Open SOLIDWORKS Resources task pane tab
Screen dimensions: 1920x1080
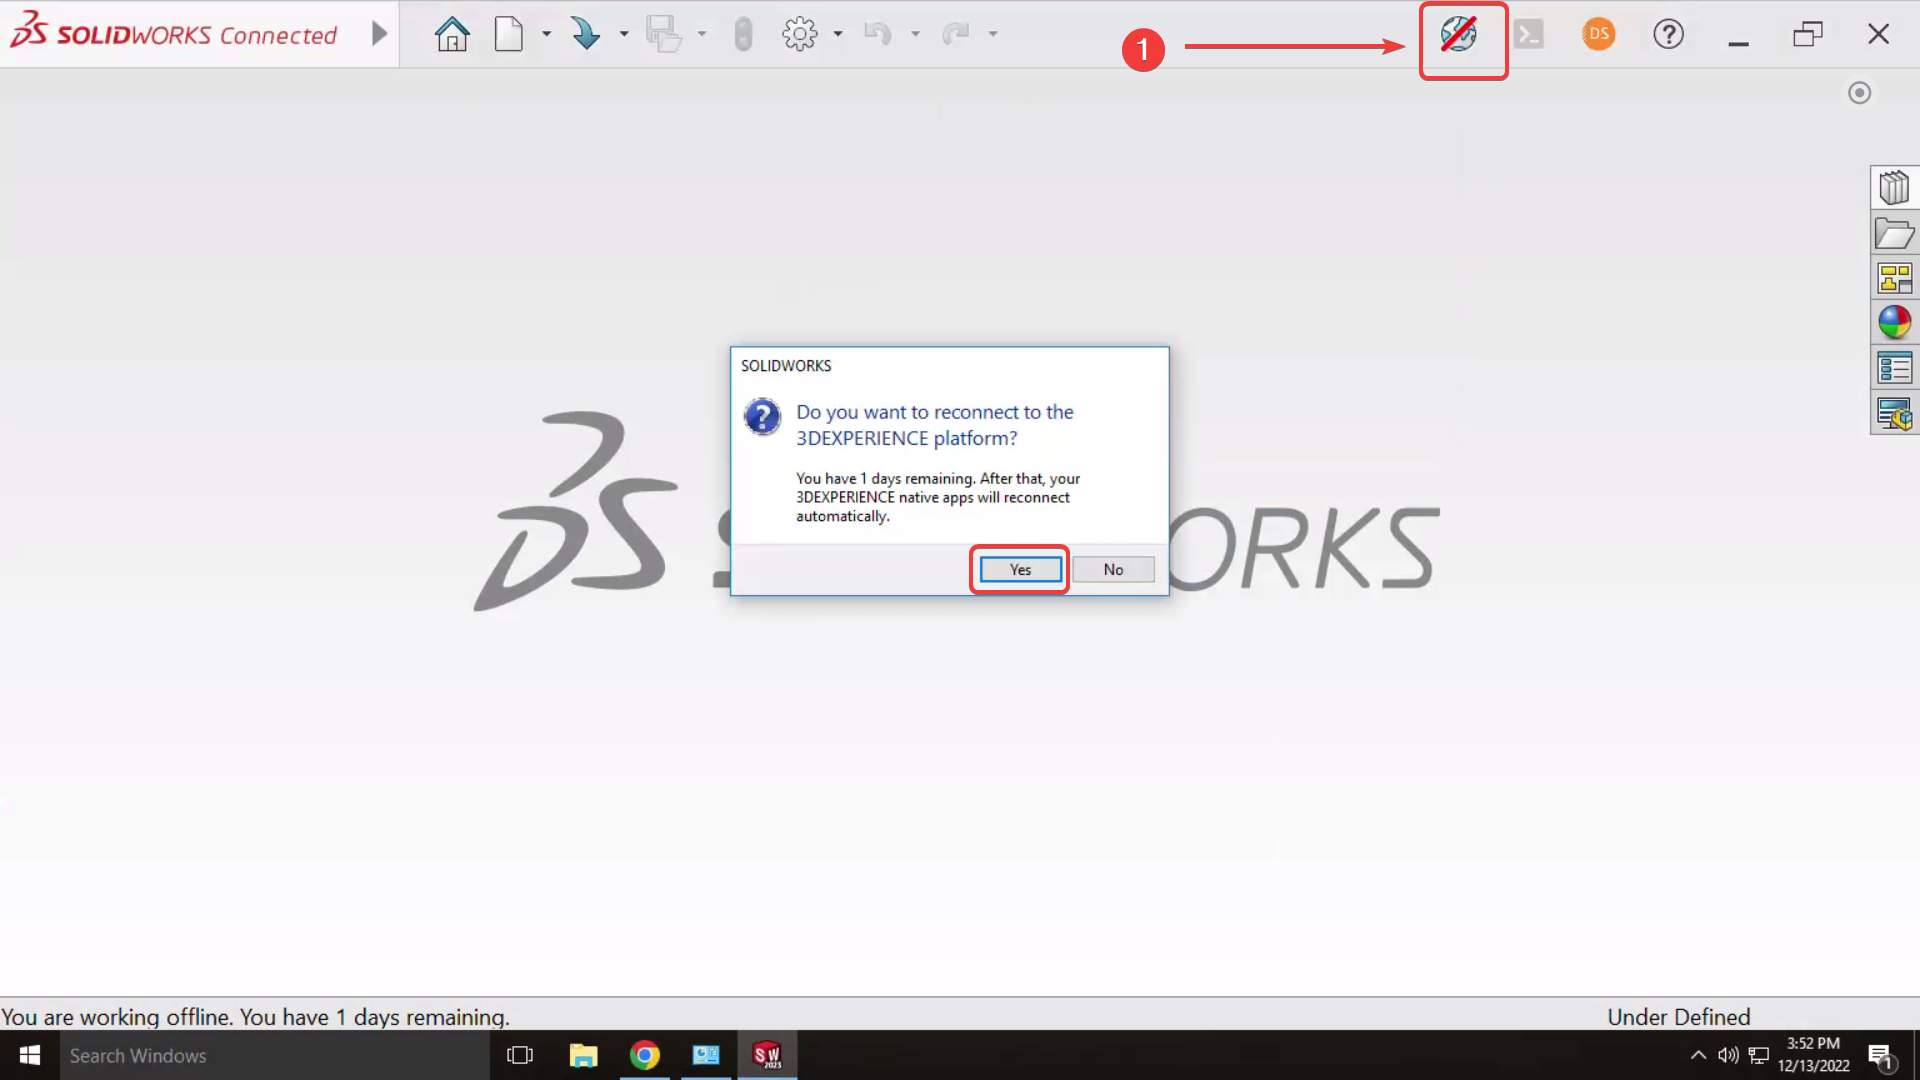tap(1894, 187)
